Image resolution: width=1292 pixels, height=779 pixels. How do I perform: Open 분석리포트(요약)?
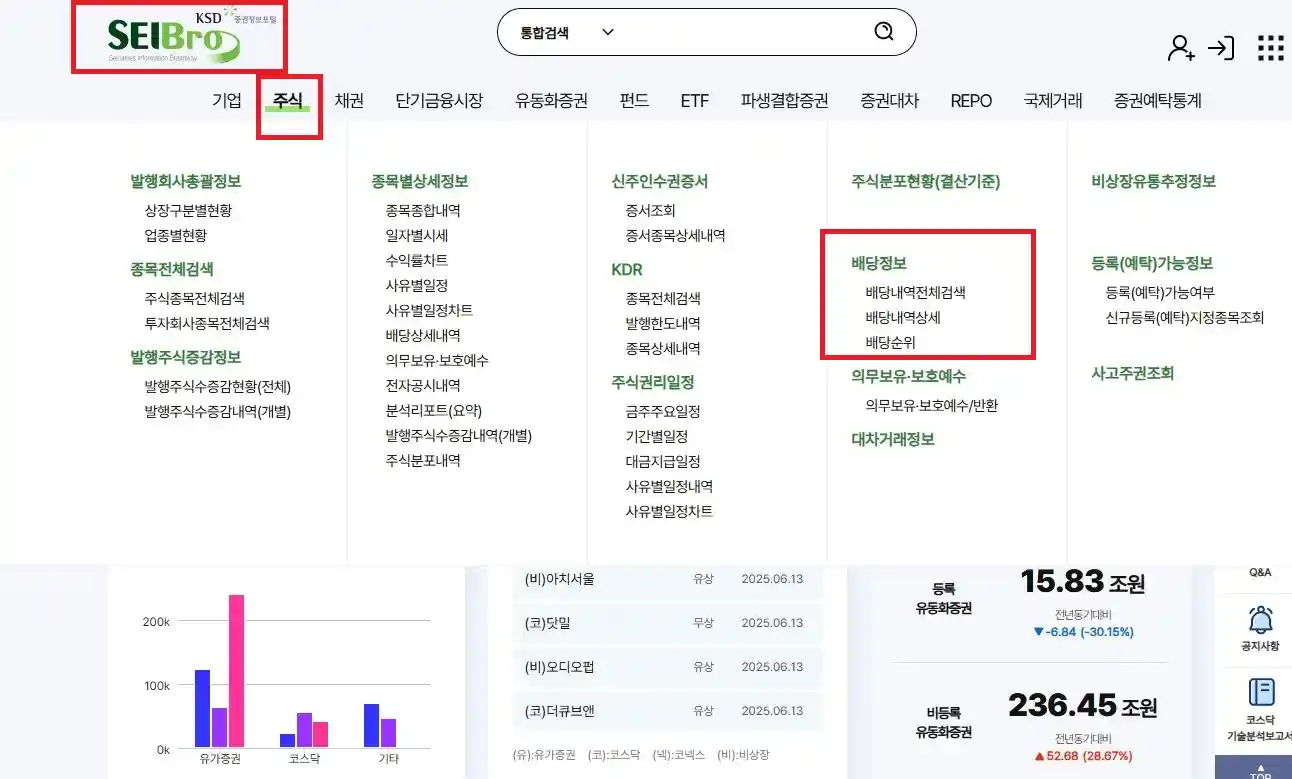pyautogui.click(x=433, y=410)
